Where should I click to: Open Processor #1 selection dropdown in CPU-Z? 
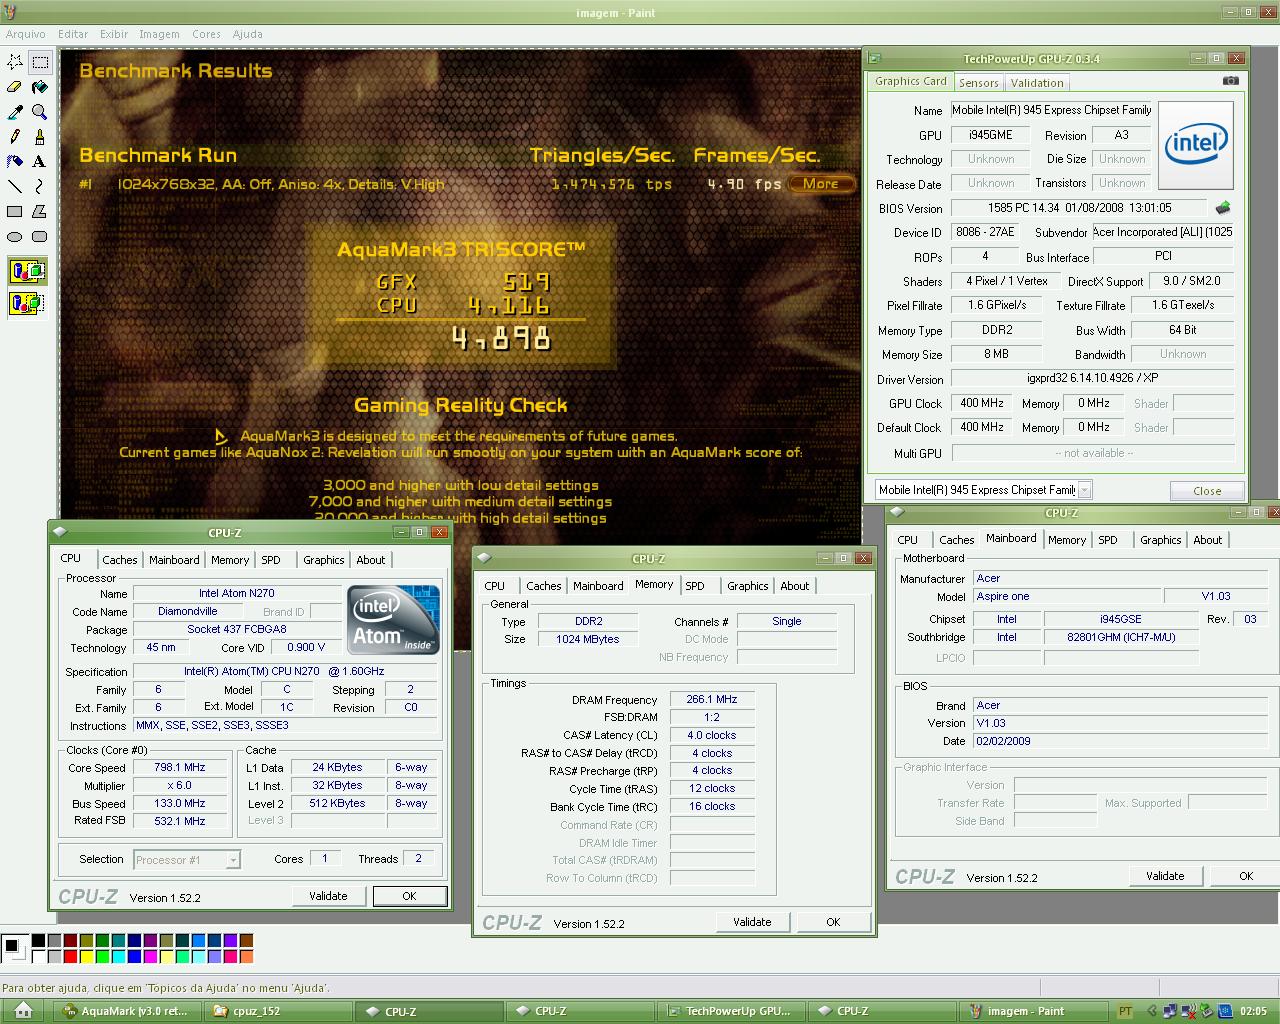232,860
